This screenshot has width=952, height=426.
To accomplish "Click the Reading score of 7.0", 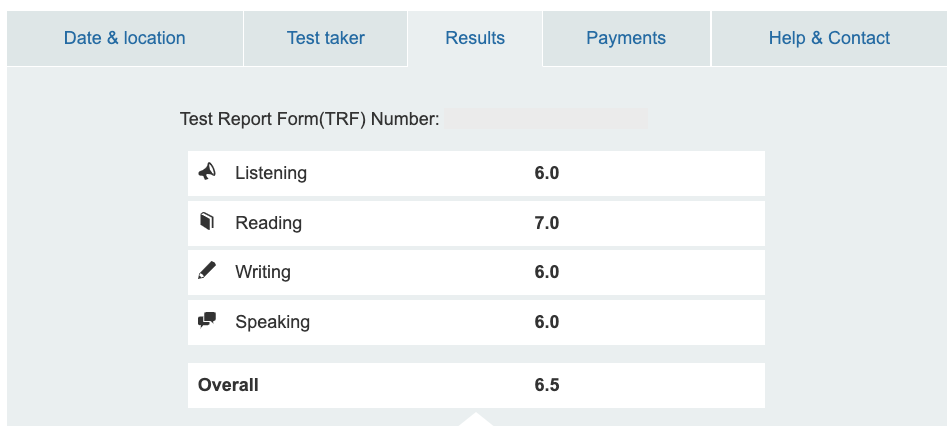I will (x=546, y=223).
